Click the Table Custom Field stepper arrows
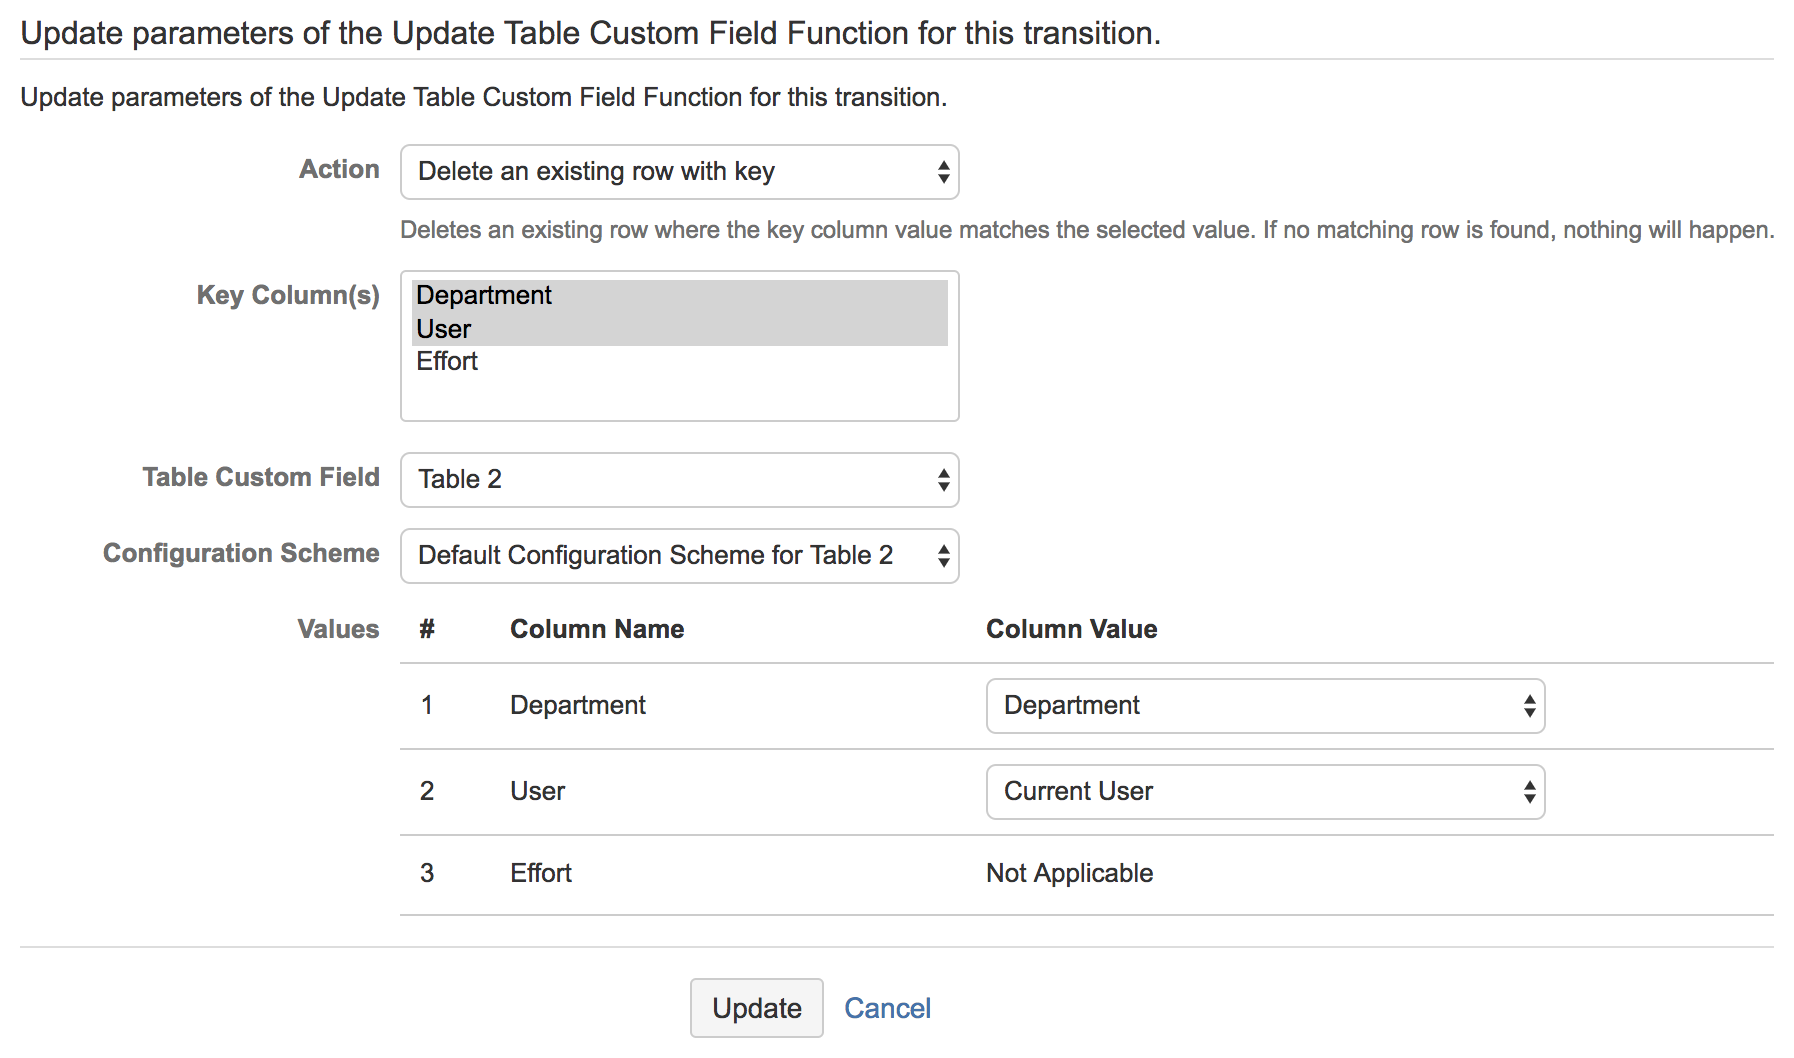This screenshot has width=1794, height=1058. [x=941, y=480]
